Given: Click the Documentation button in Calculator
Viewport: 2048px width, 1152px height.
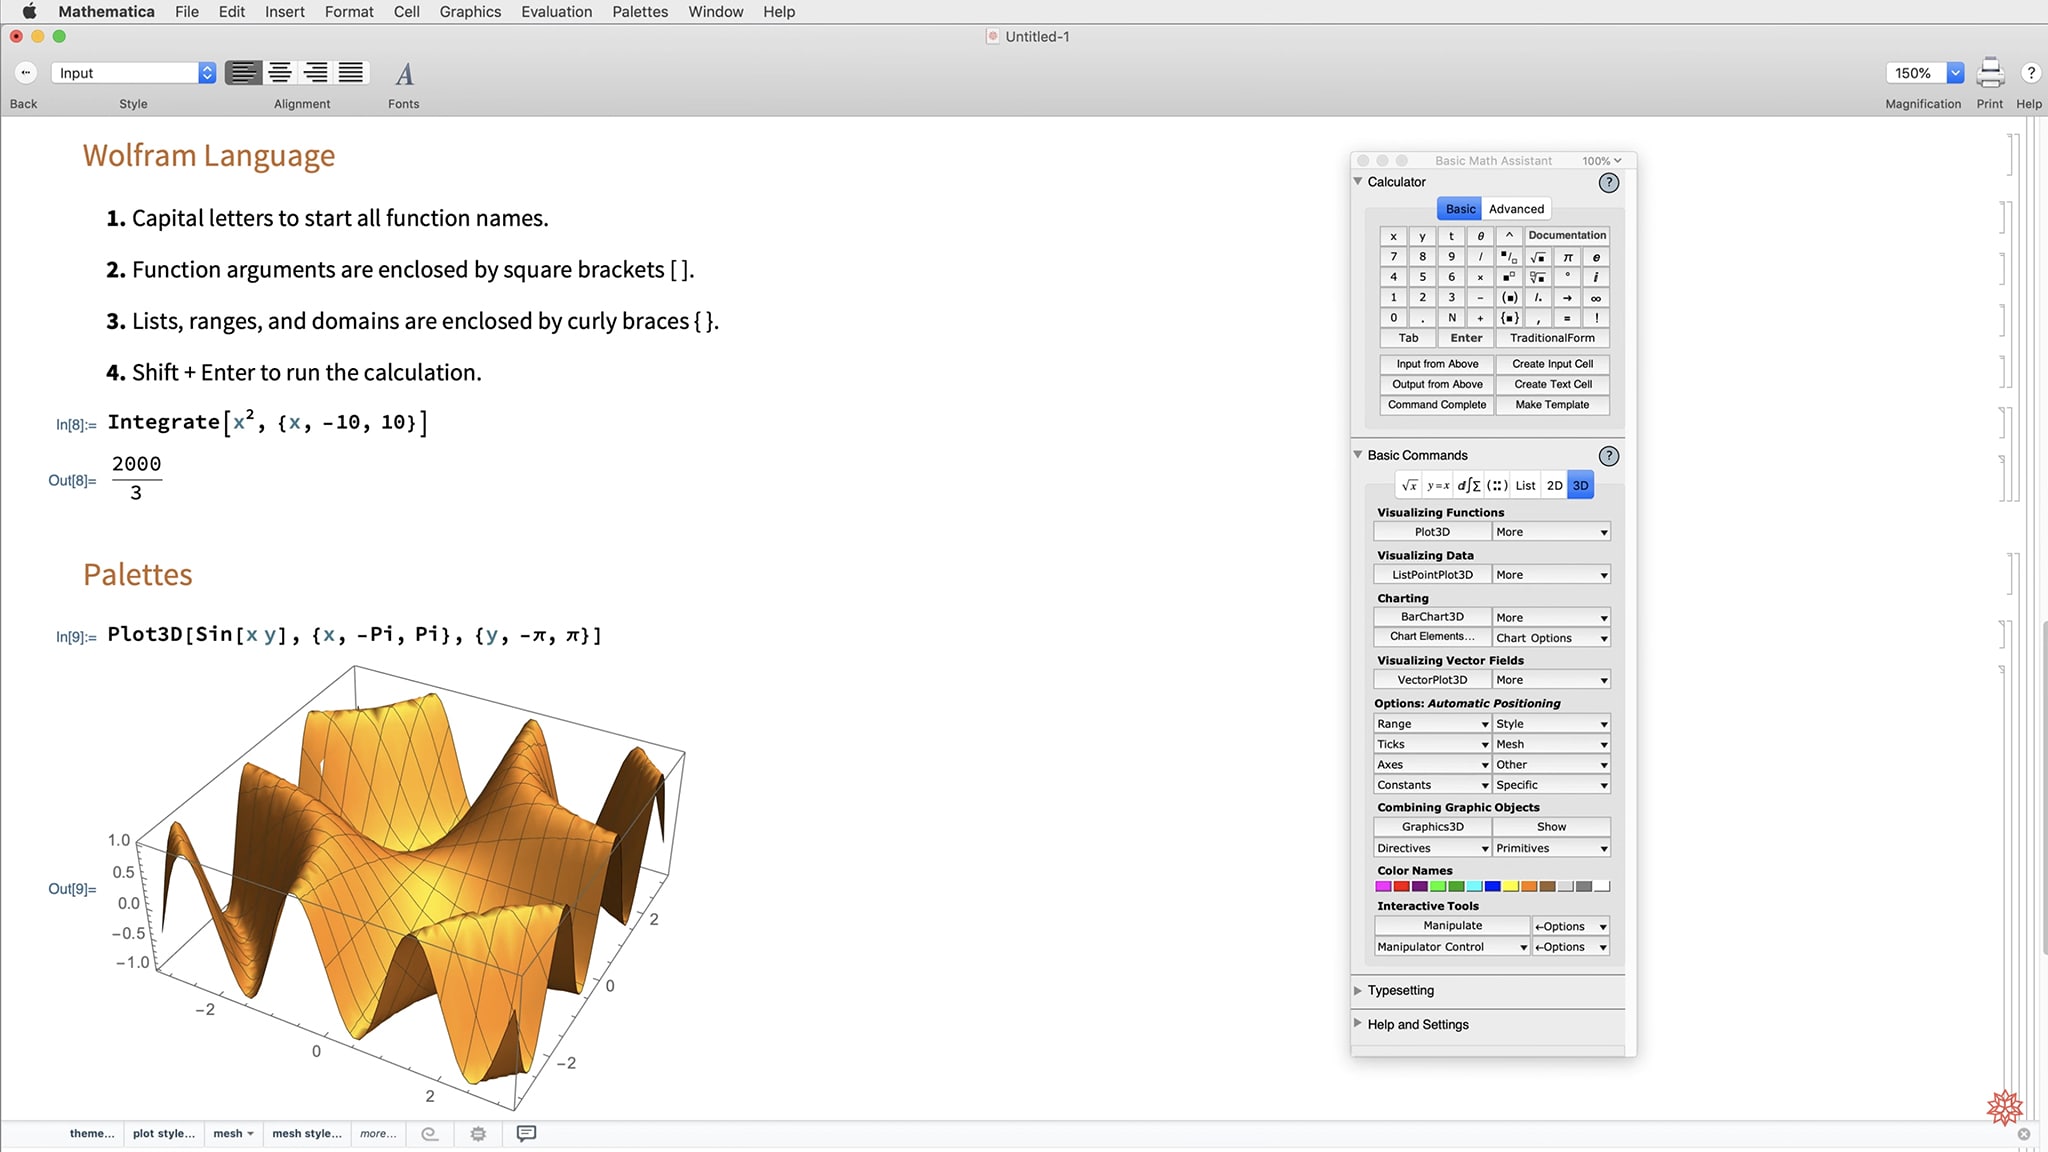Looking at the screenshot, I should [x=1566, y=235].
